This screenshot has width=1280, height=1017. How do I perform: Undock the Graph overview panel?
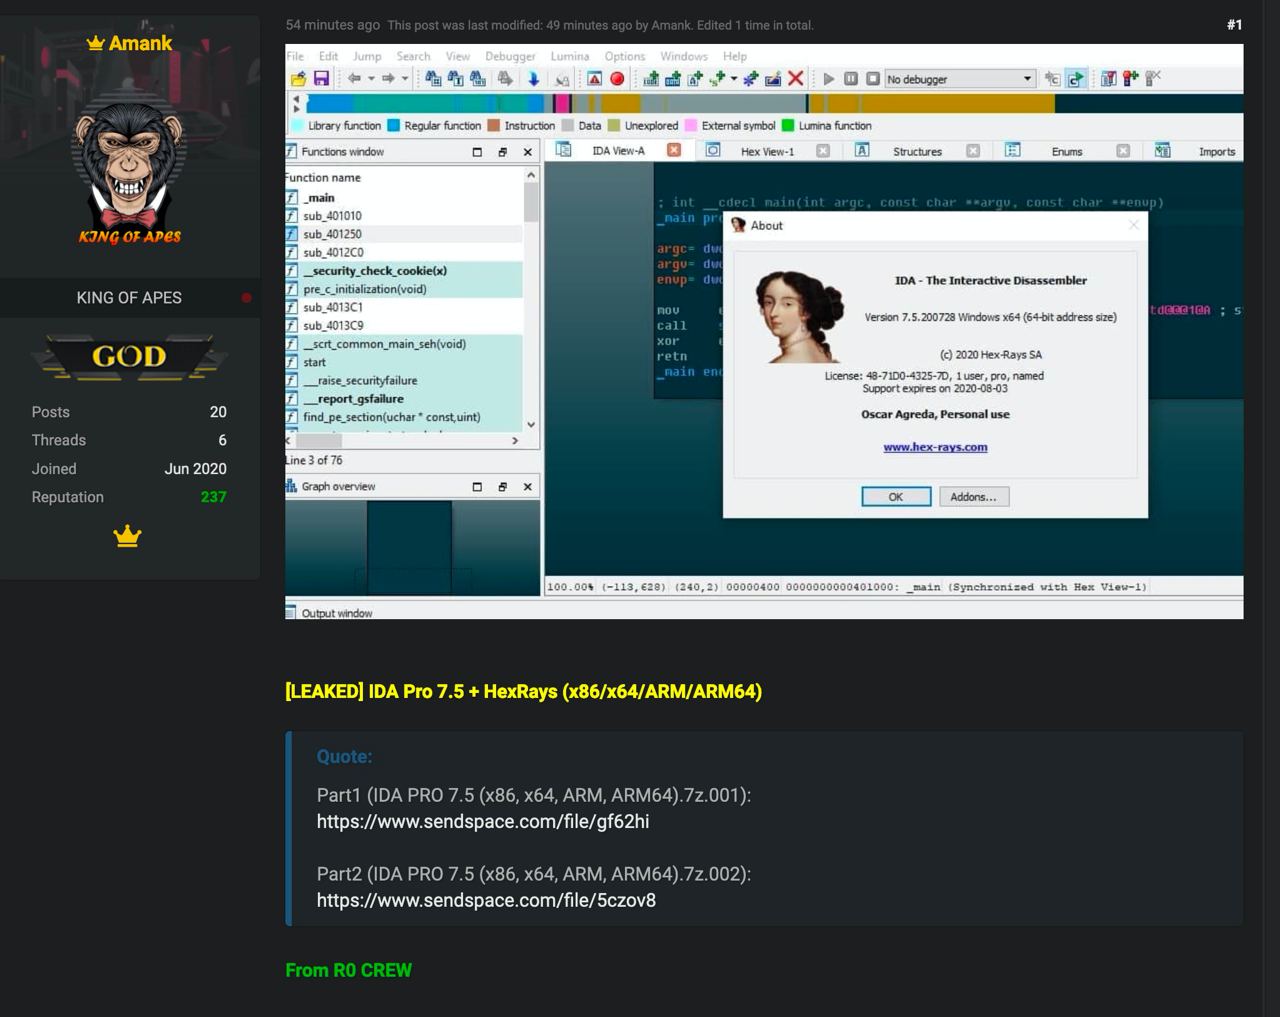[503, 487]
